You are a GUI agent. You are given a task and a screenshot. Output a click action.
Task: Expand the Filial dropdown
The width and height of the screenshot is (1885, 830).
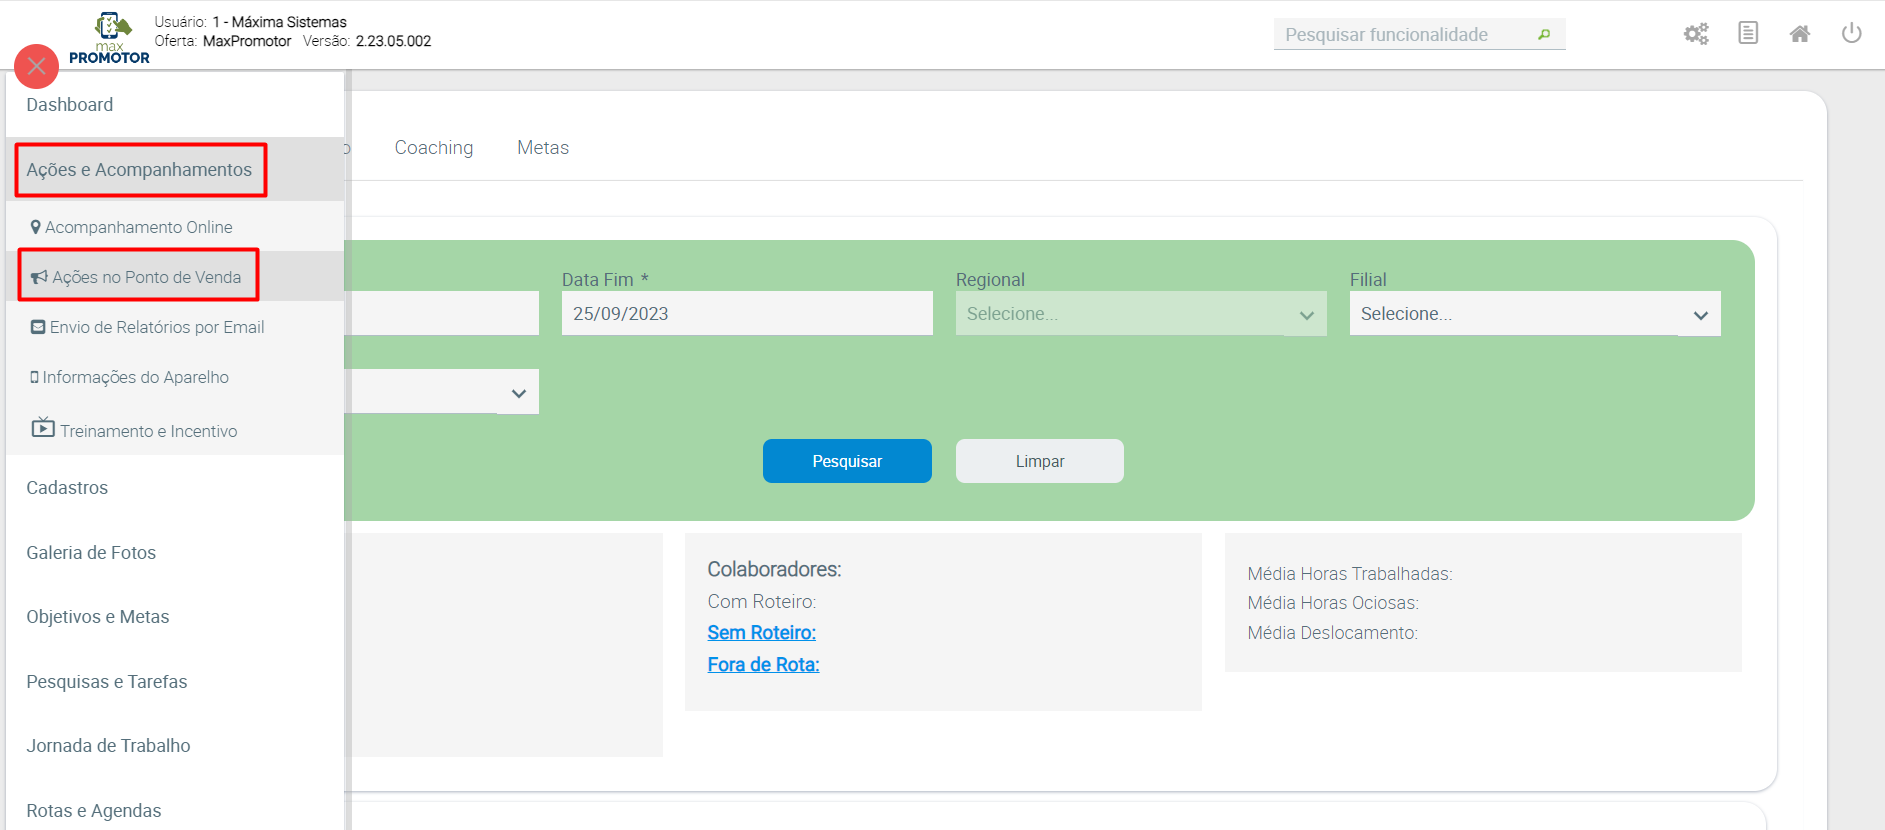(1534, 314)
